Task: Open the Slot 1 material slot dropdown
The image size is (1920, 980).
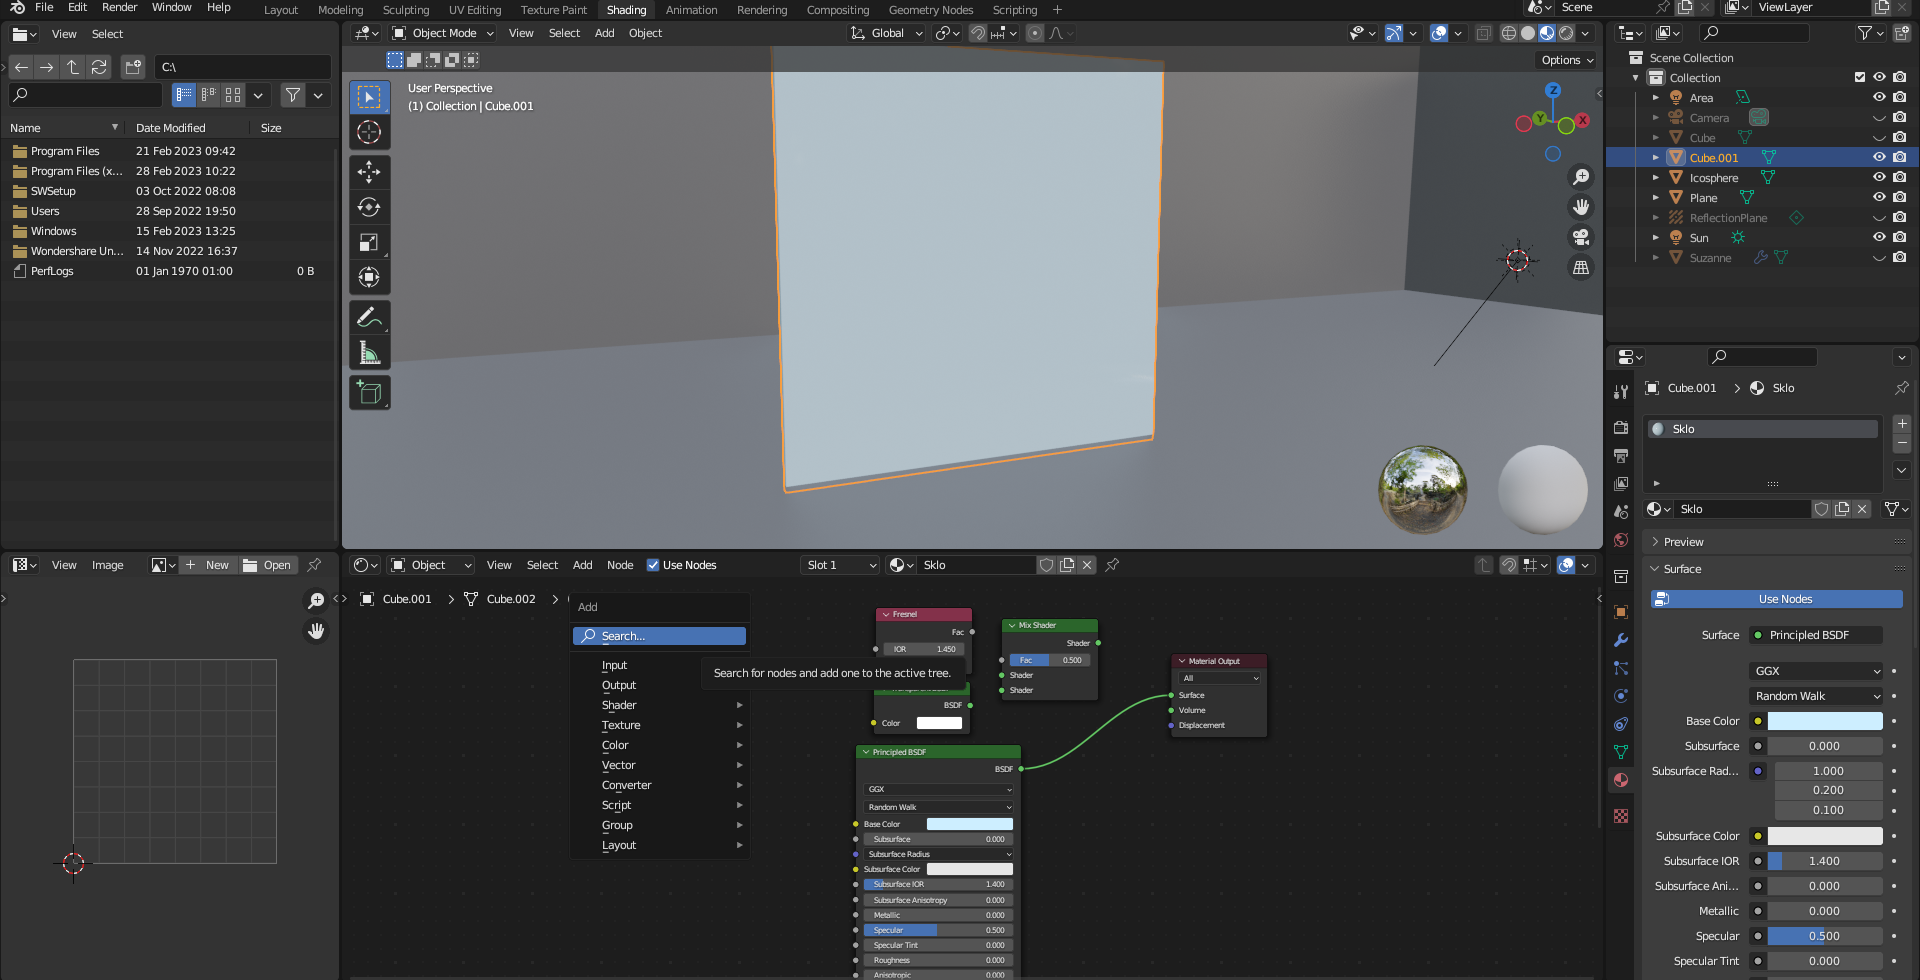Action: coord(840,565)
